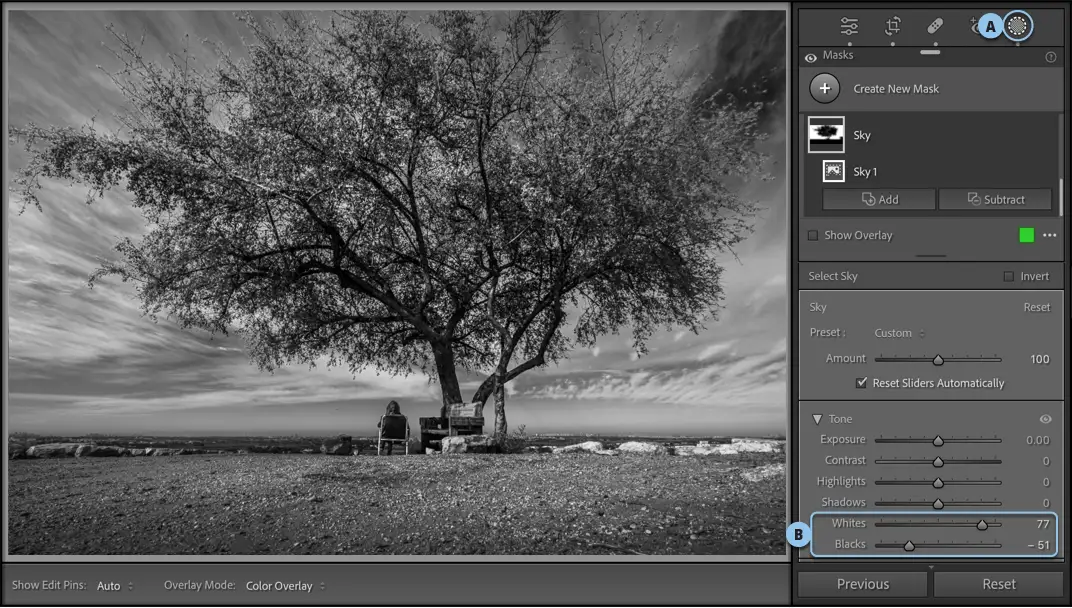Select the Sky mask thumbnail

tap(826, 135)
